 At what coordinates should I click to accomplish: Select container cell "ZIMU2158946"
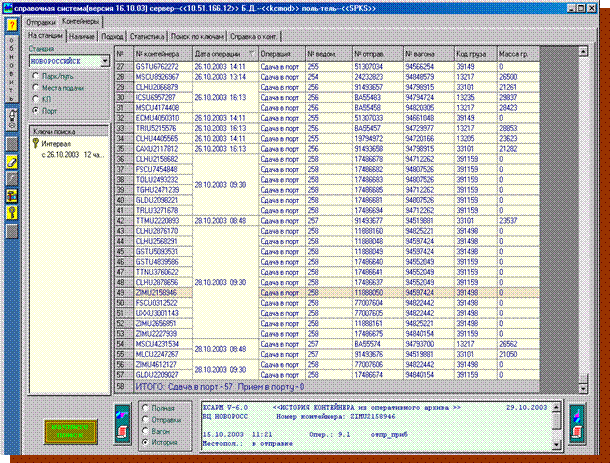pyautogui.click(x=163, y=293)
